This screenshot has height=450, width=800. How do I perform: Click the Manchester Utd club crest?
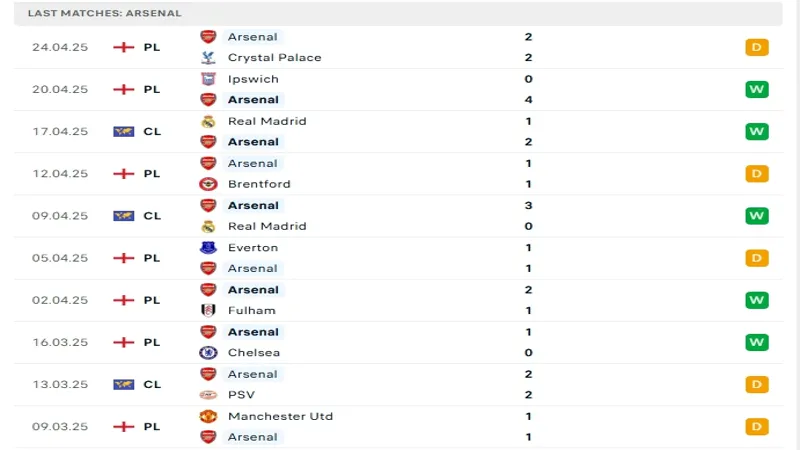click(x=208, y=416)
